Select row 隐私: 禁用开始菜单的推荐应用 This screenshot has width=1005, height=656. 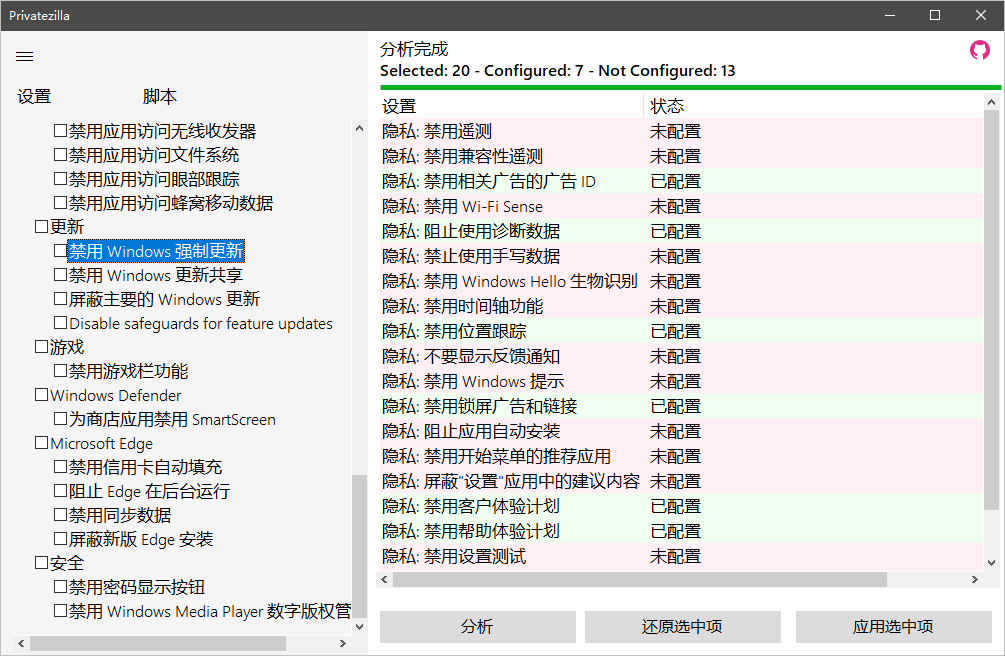tap(681, 457)
